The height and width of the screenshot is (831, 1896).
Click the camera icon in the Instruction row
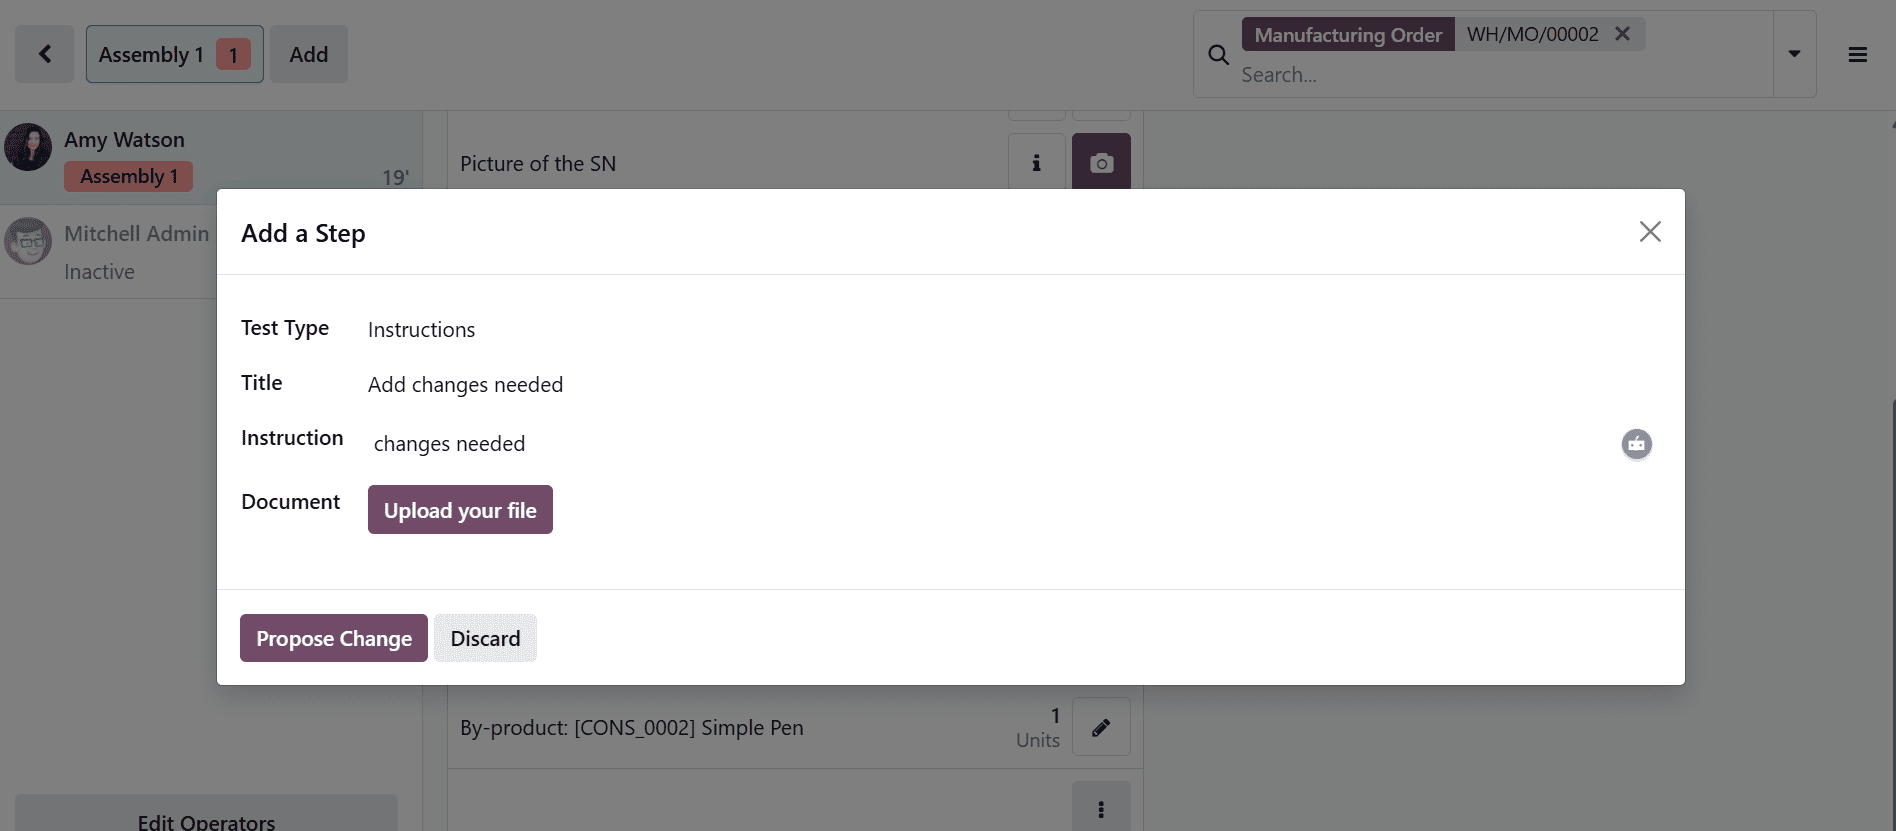tap(1636, 444)
